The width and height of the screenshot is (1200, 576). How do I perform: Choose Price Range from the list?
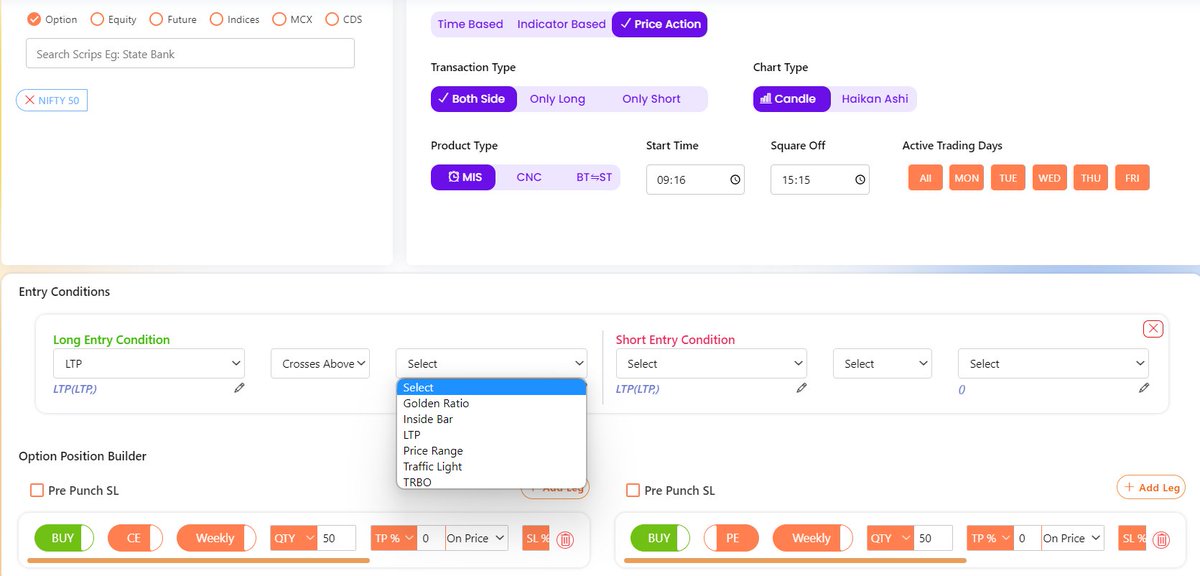pyautogui.click(x=491, y=451)
